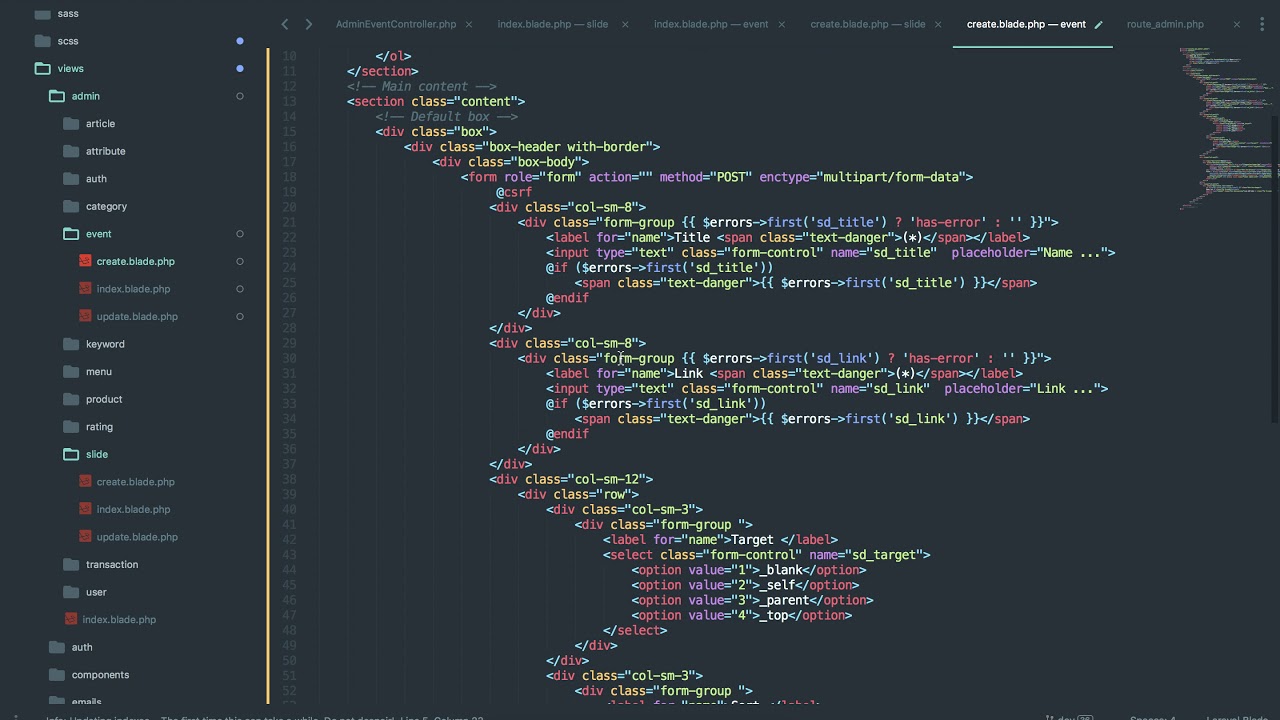
Task: Expand the transaction folder icon
Action: tap(70, 564)
